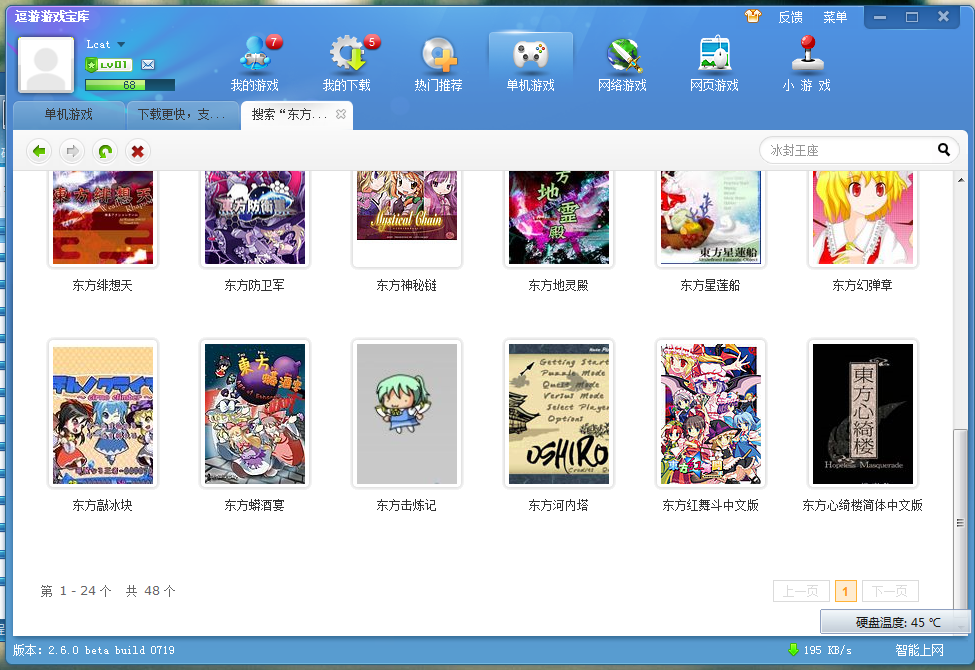Image resolution: width=975 pixels, height=670 pixels.
Task: Click the grey forward arrow button
Action: click(x=72, y=151)
